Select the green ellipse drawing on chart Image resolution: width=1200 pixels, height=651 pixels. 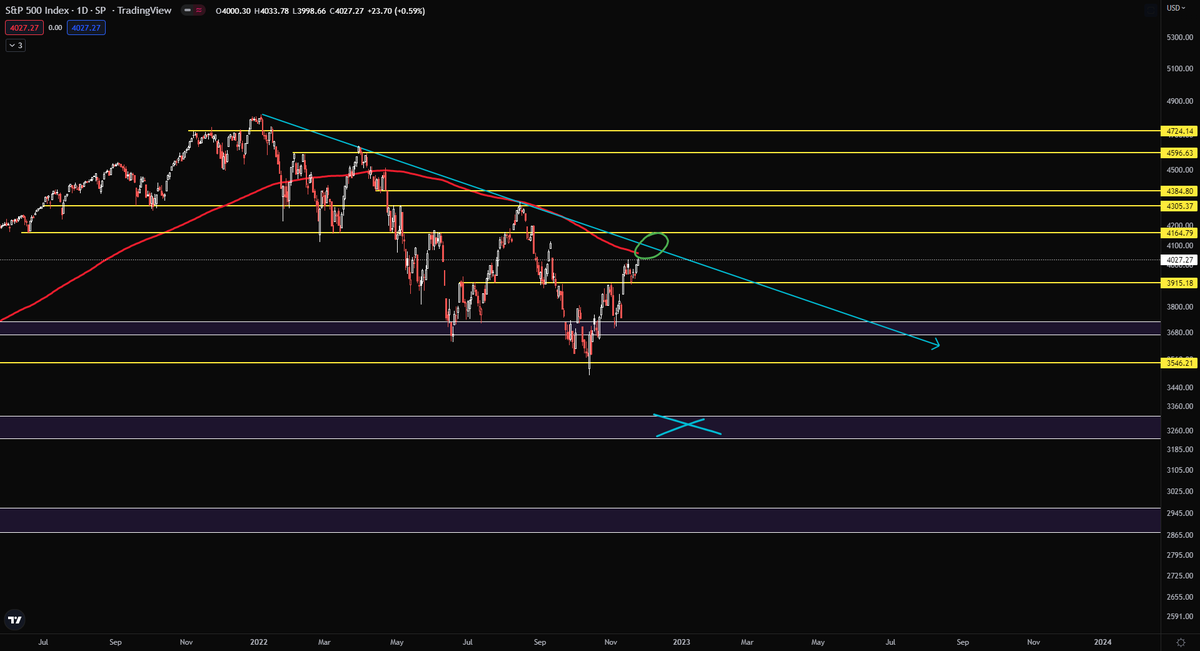click(x=651, y=246)
